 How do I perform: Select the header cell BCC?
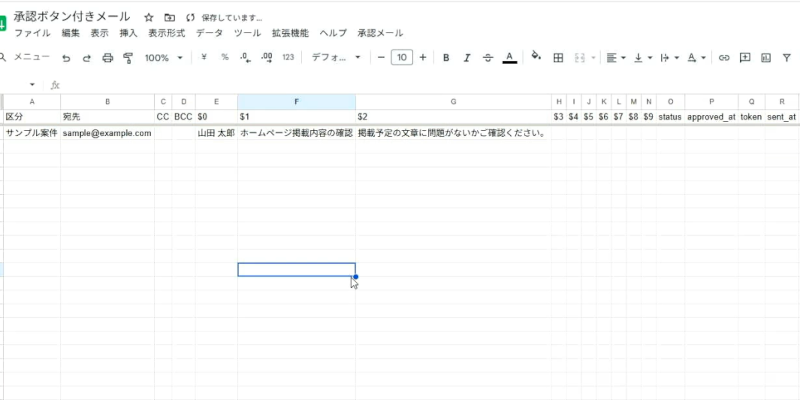pos(184,117)
